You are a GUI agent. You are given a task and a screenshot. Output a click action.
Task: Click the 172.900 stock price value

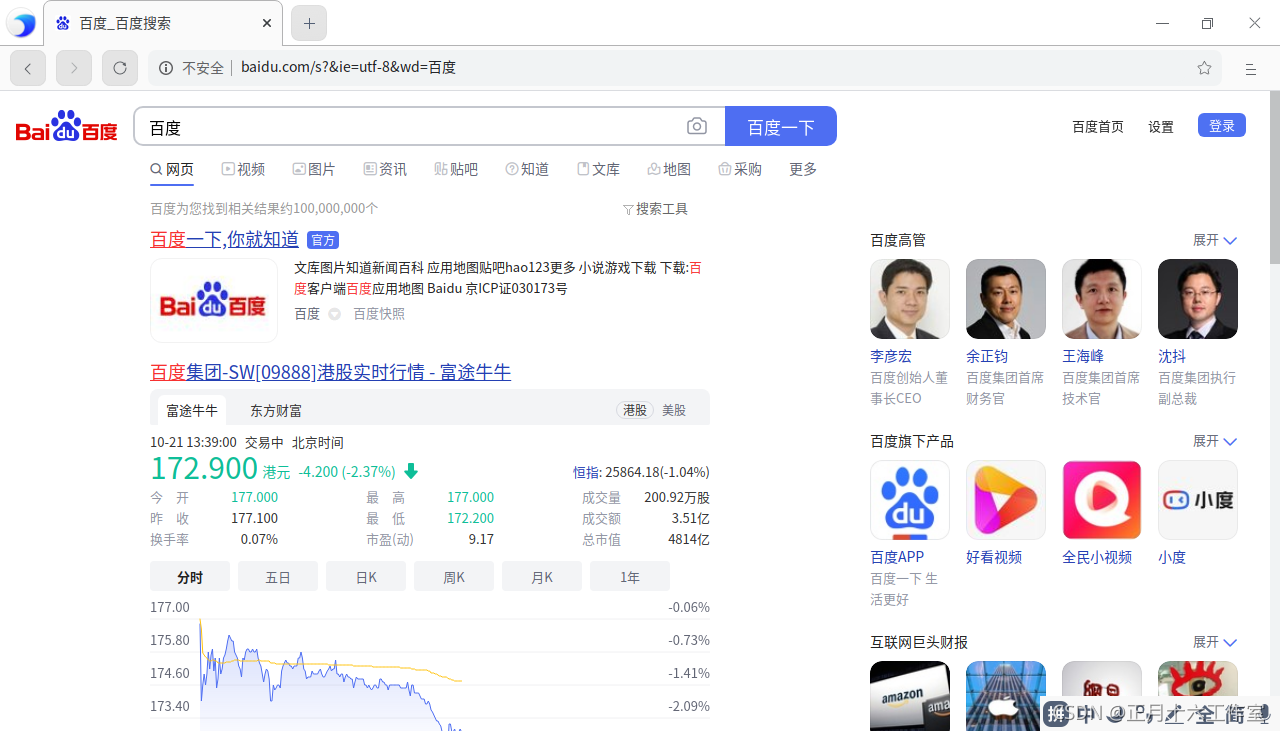204,469
